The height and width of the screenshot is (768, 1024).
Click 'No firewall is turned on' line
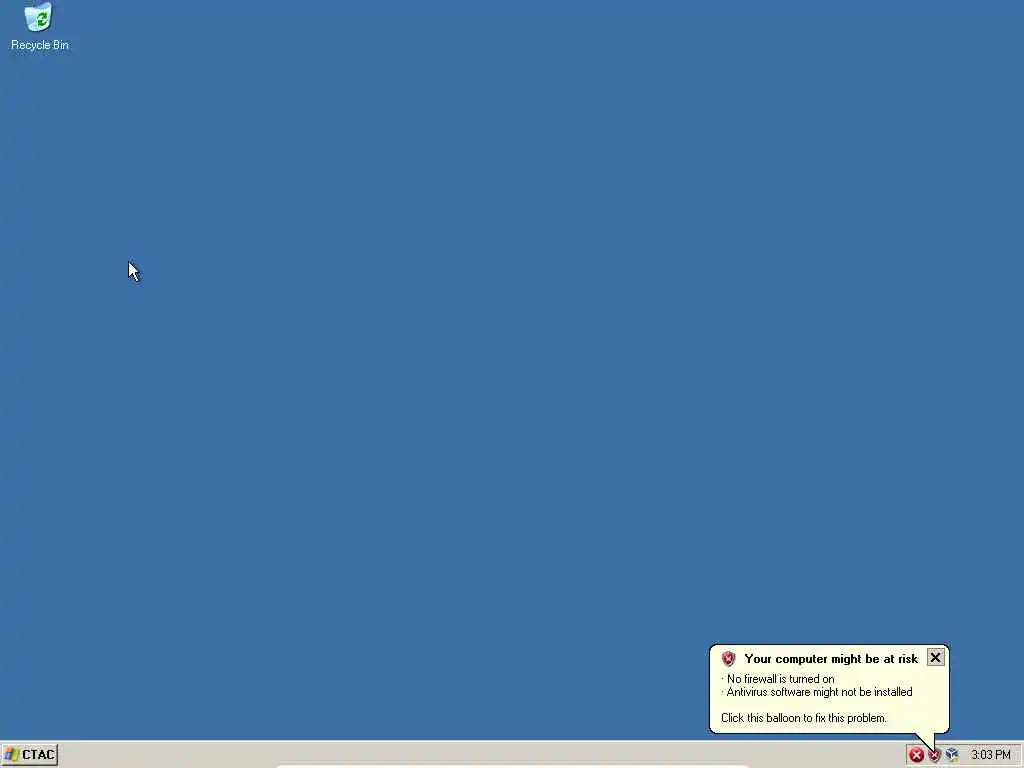tap(780, 679)
